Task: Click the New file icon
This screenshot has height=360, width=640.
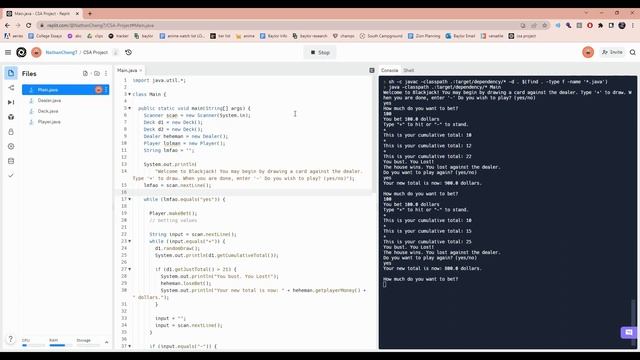Action: [x=85, y=73]
